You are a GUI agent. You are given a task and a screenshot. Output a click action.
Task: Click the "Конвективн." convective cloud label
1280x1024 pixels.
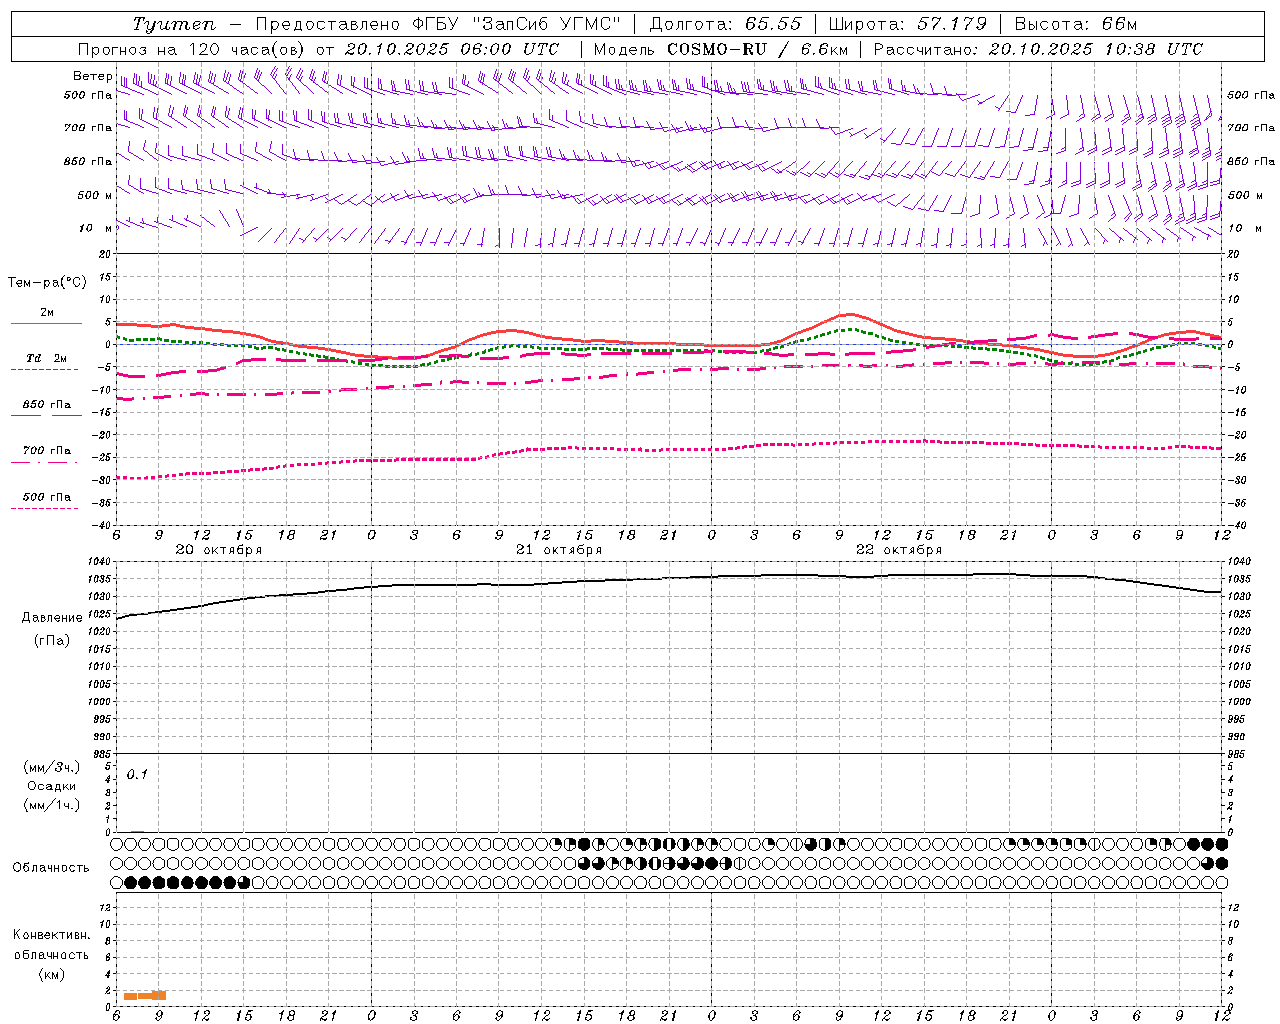[51, 935]
